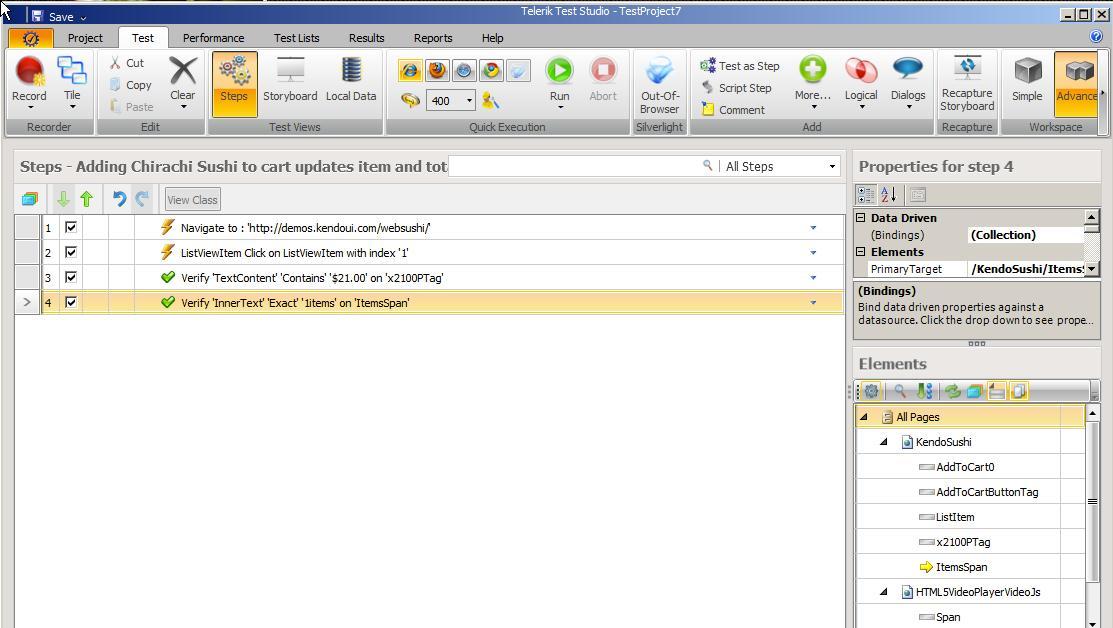Collapse the HTML5VideoPlayerVideoJs tree node
The width and height of the screenshot is (1113, 628).
pyautogui.click(x=884, y=592)
